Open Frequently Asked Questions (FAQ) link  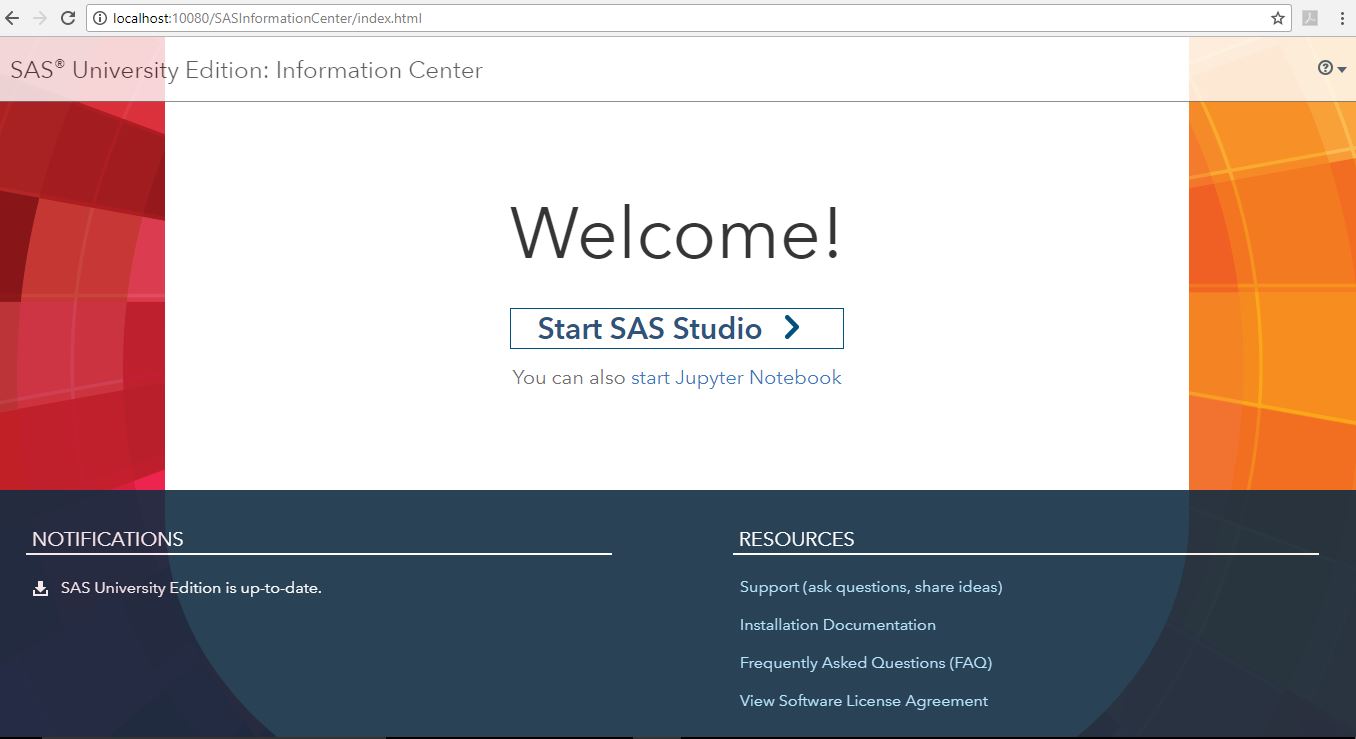click(x=866, y=663)
